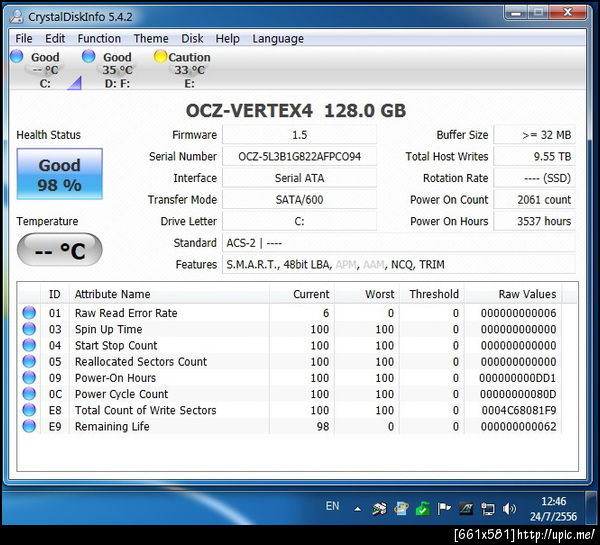Screen dimensions: 600x545
Task: Click the Action Center flag tray icon
Action: 444,509
